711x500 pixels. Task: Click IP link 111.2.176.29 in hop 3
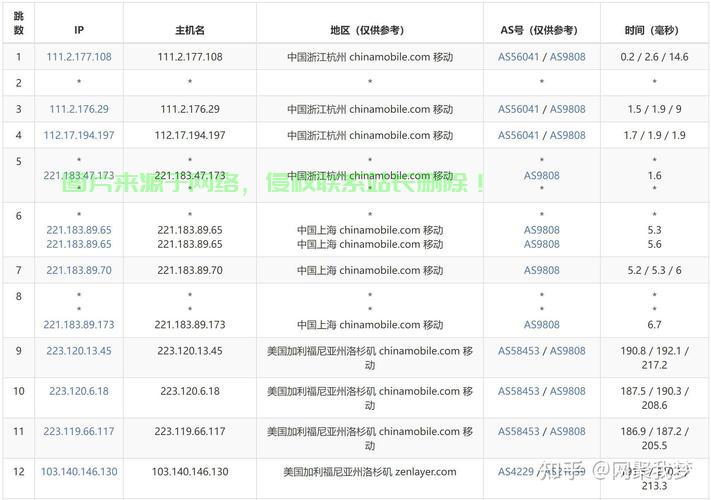(79, 109)
